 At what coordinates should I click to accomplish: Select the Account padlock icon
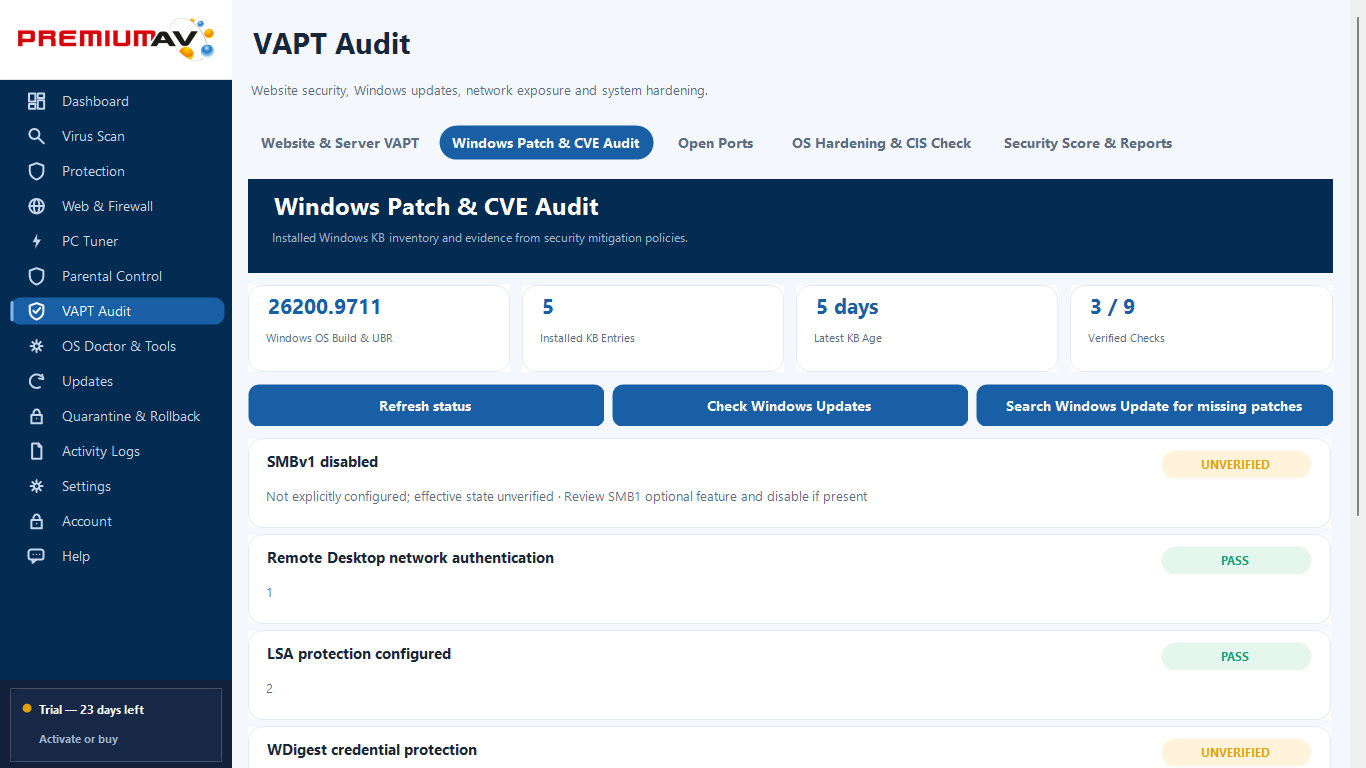point(37,521)
